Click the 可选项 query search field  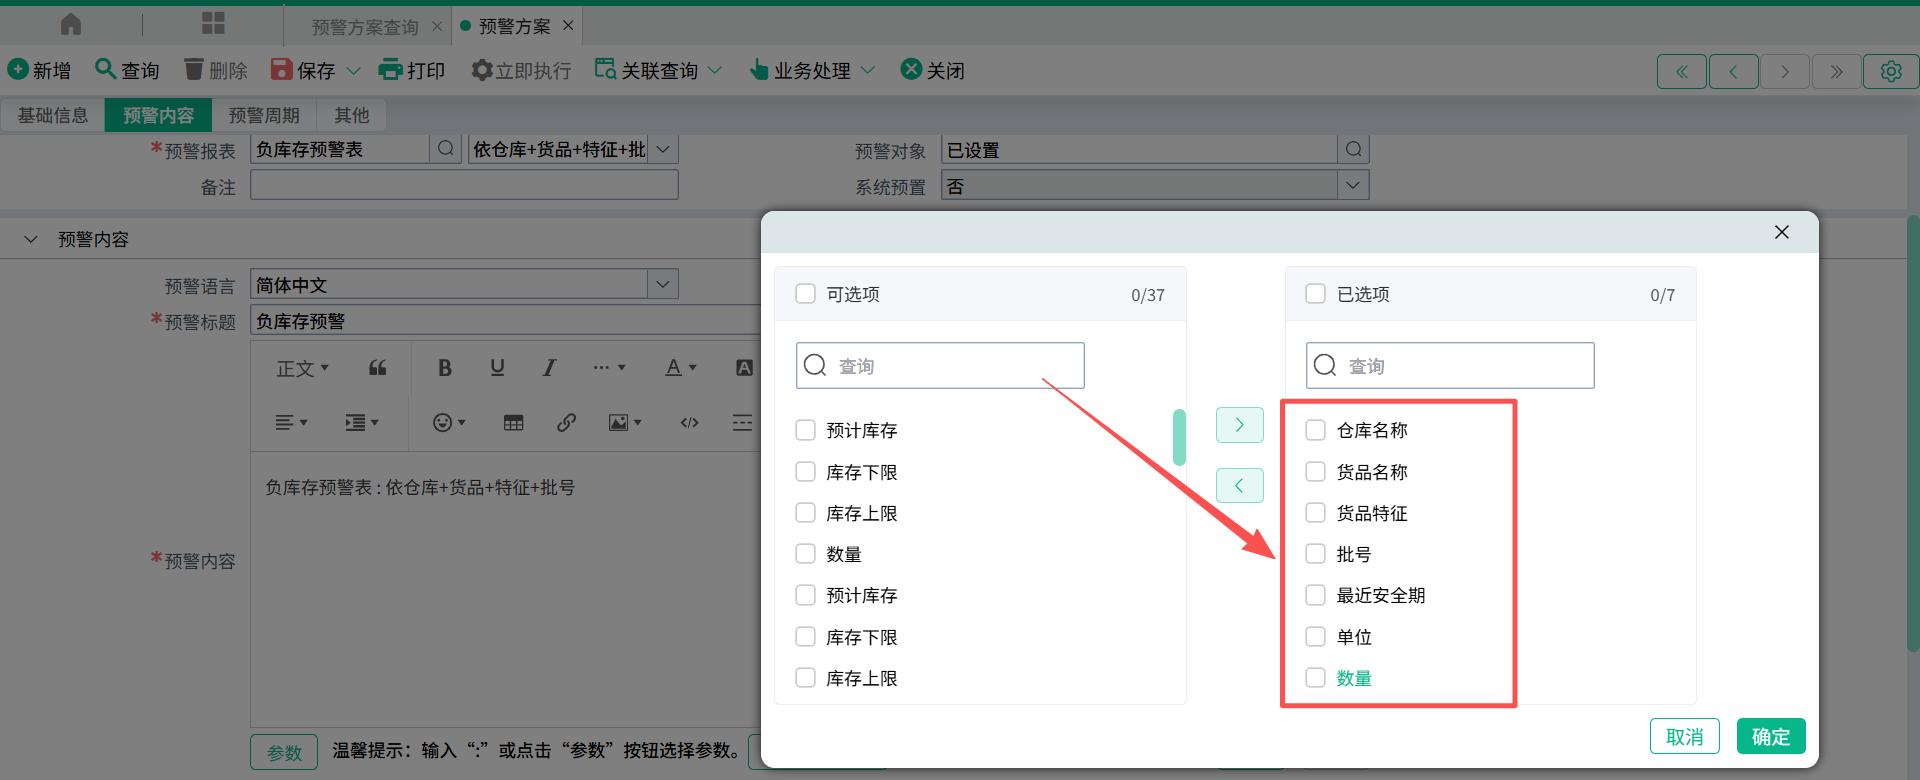pos(955,366)
